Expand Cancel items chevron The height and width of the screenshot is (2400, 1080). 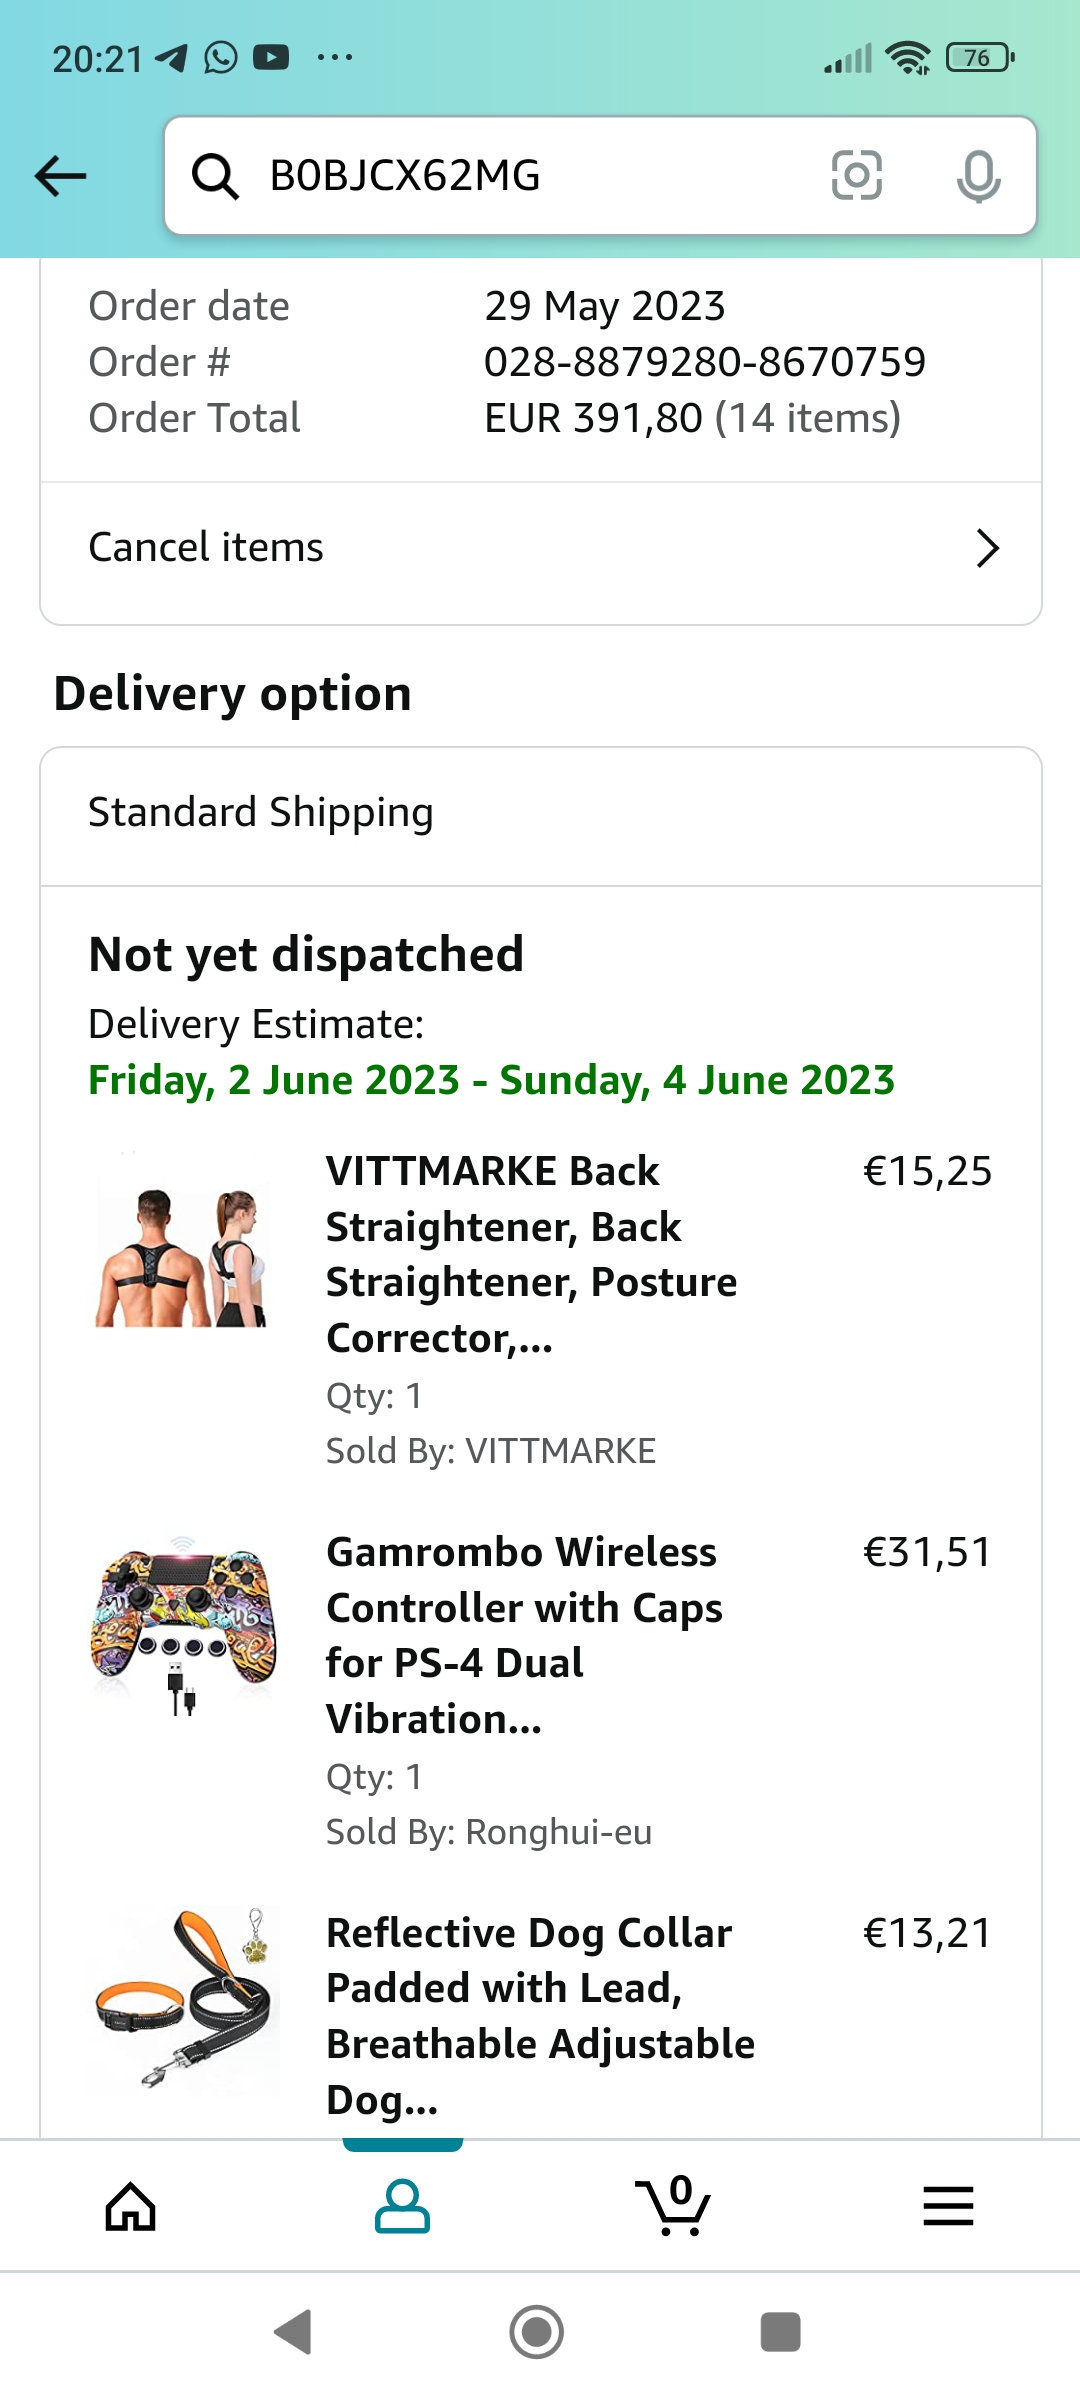(987, 548)
